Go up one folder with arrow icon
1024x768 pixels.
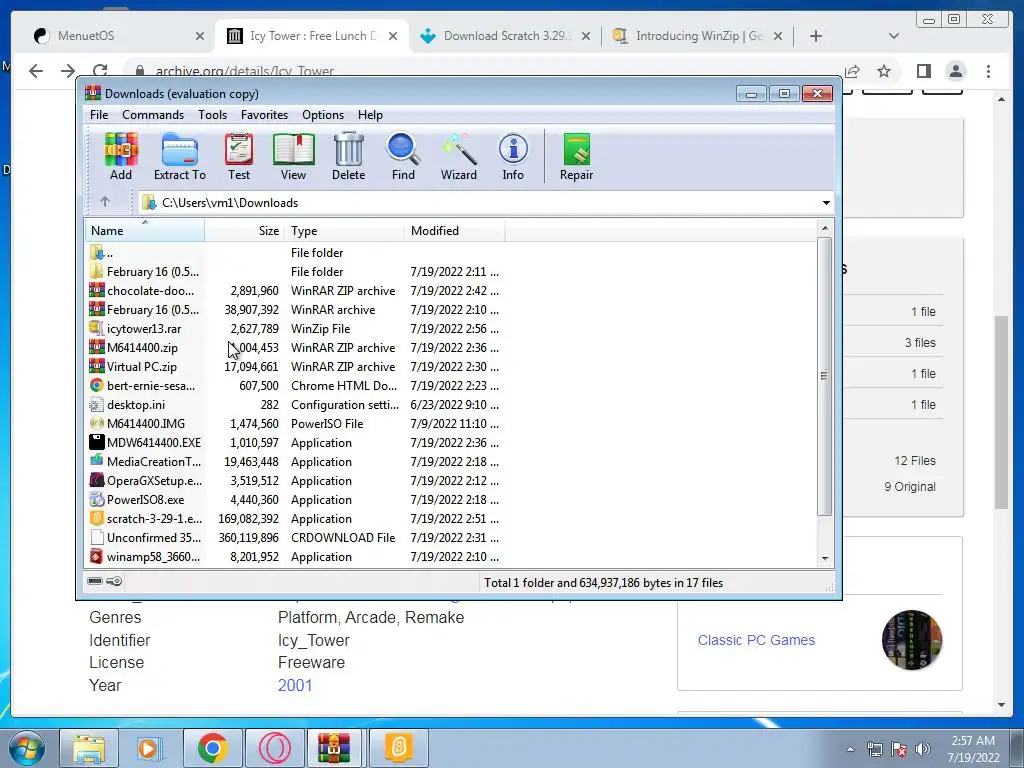point(105,202)
